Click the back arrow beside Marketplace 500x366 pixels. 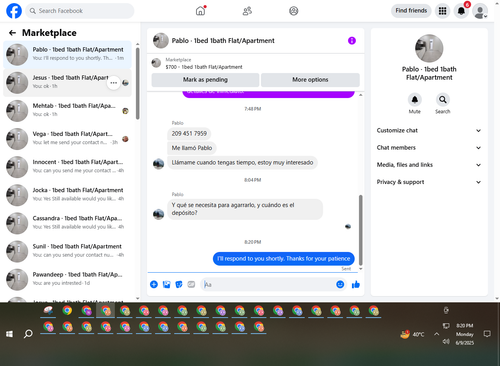[x=12, y=33]
